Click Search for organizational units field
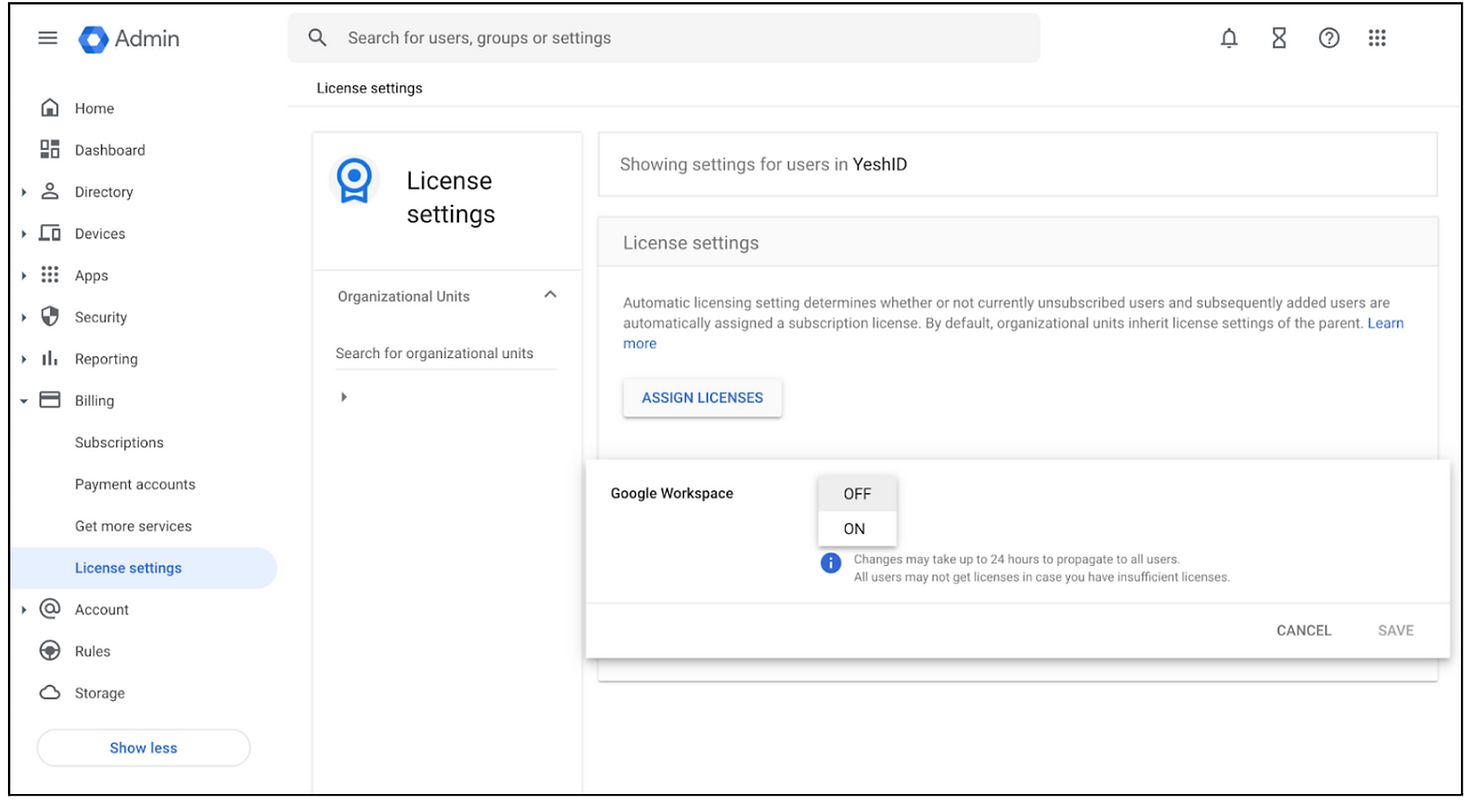 [445, 353]
